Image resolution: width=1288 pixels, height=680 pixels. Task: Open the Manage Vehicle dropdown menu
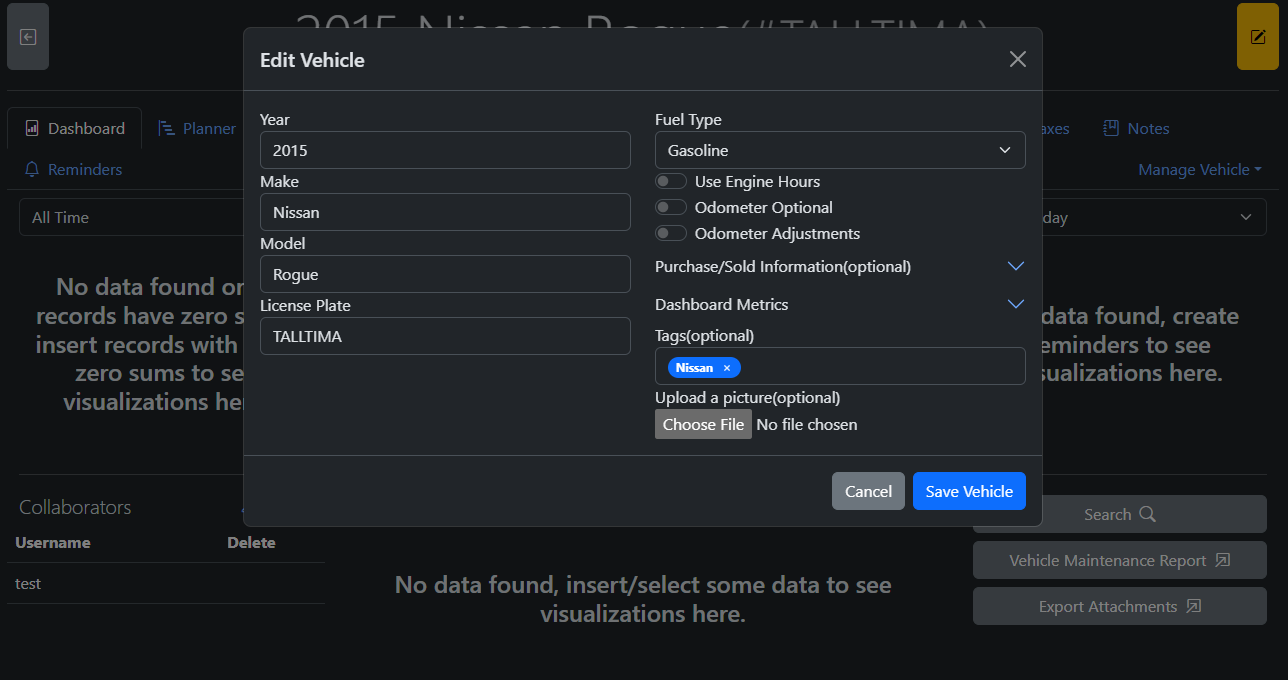point(1199,169)
